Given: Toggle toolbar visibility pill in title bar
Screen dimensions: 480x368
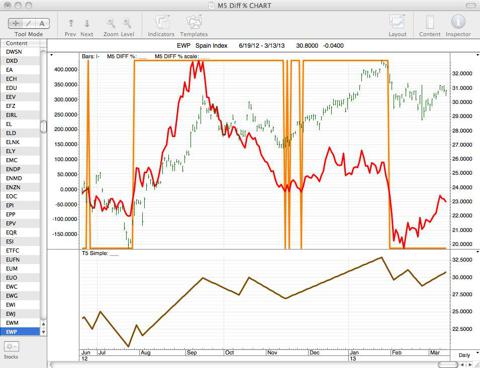Looking at the screenshot, I should pyautogui.click(x=471, y=5).
